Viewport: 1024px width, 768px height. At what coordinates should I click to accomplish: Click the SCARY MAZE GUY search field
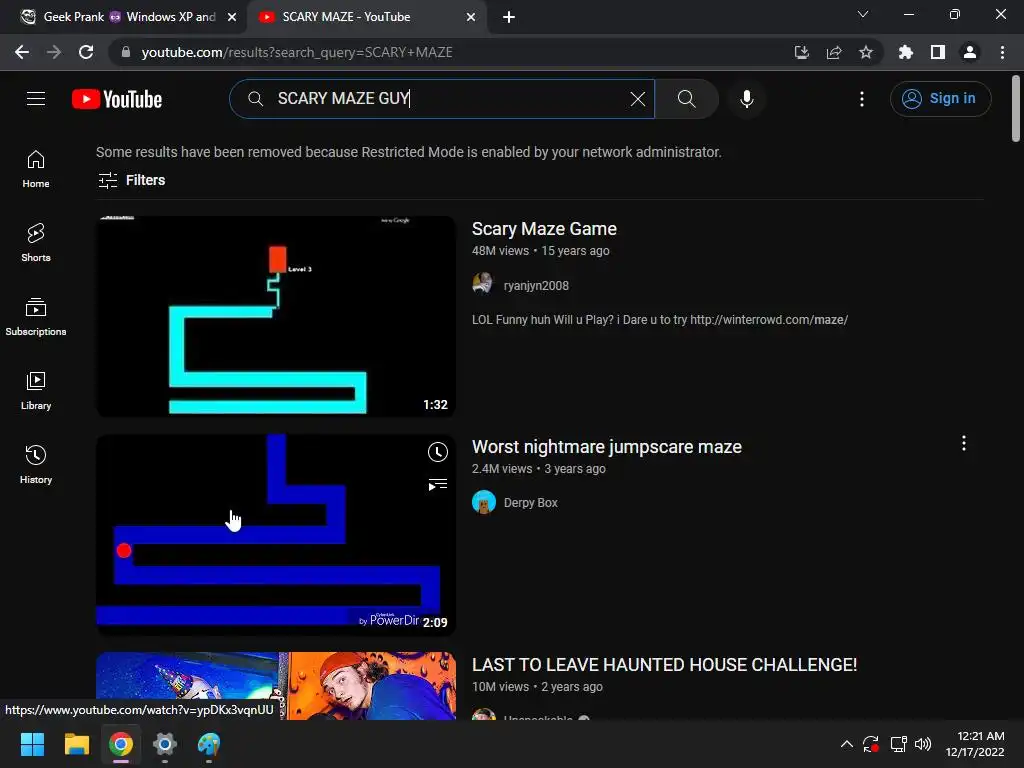(x=444, y=99)
